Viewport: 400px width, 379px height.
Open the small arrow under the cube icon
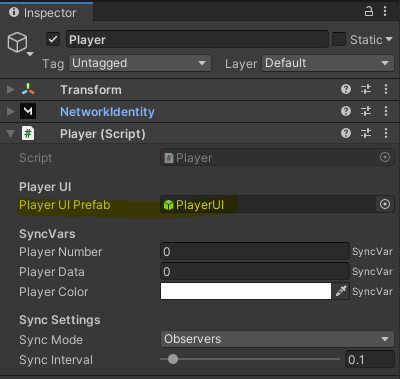coord(30,54)
